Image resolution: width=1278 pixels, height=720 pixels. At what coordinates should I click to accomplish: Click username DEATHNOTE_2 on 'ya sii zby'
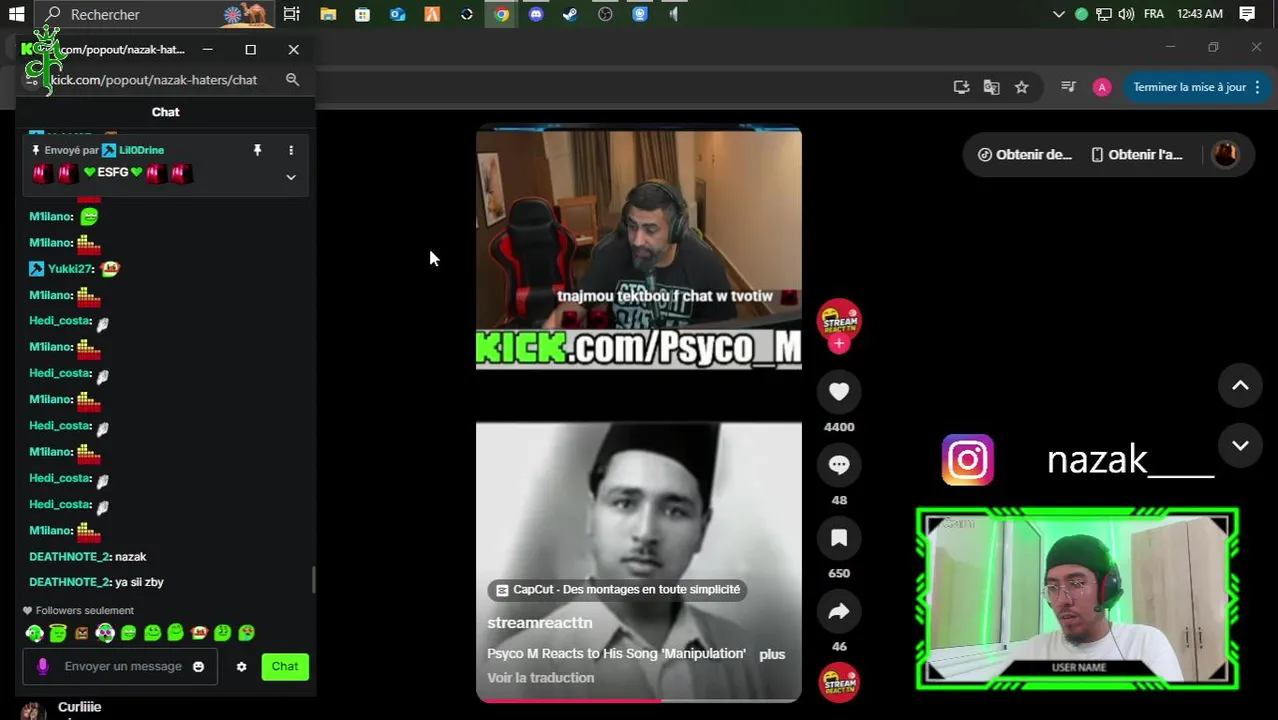68,582
